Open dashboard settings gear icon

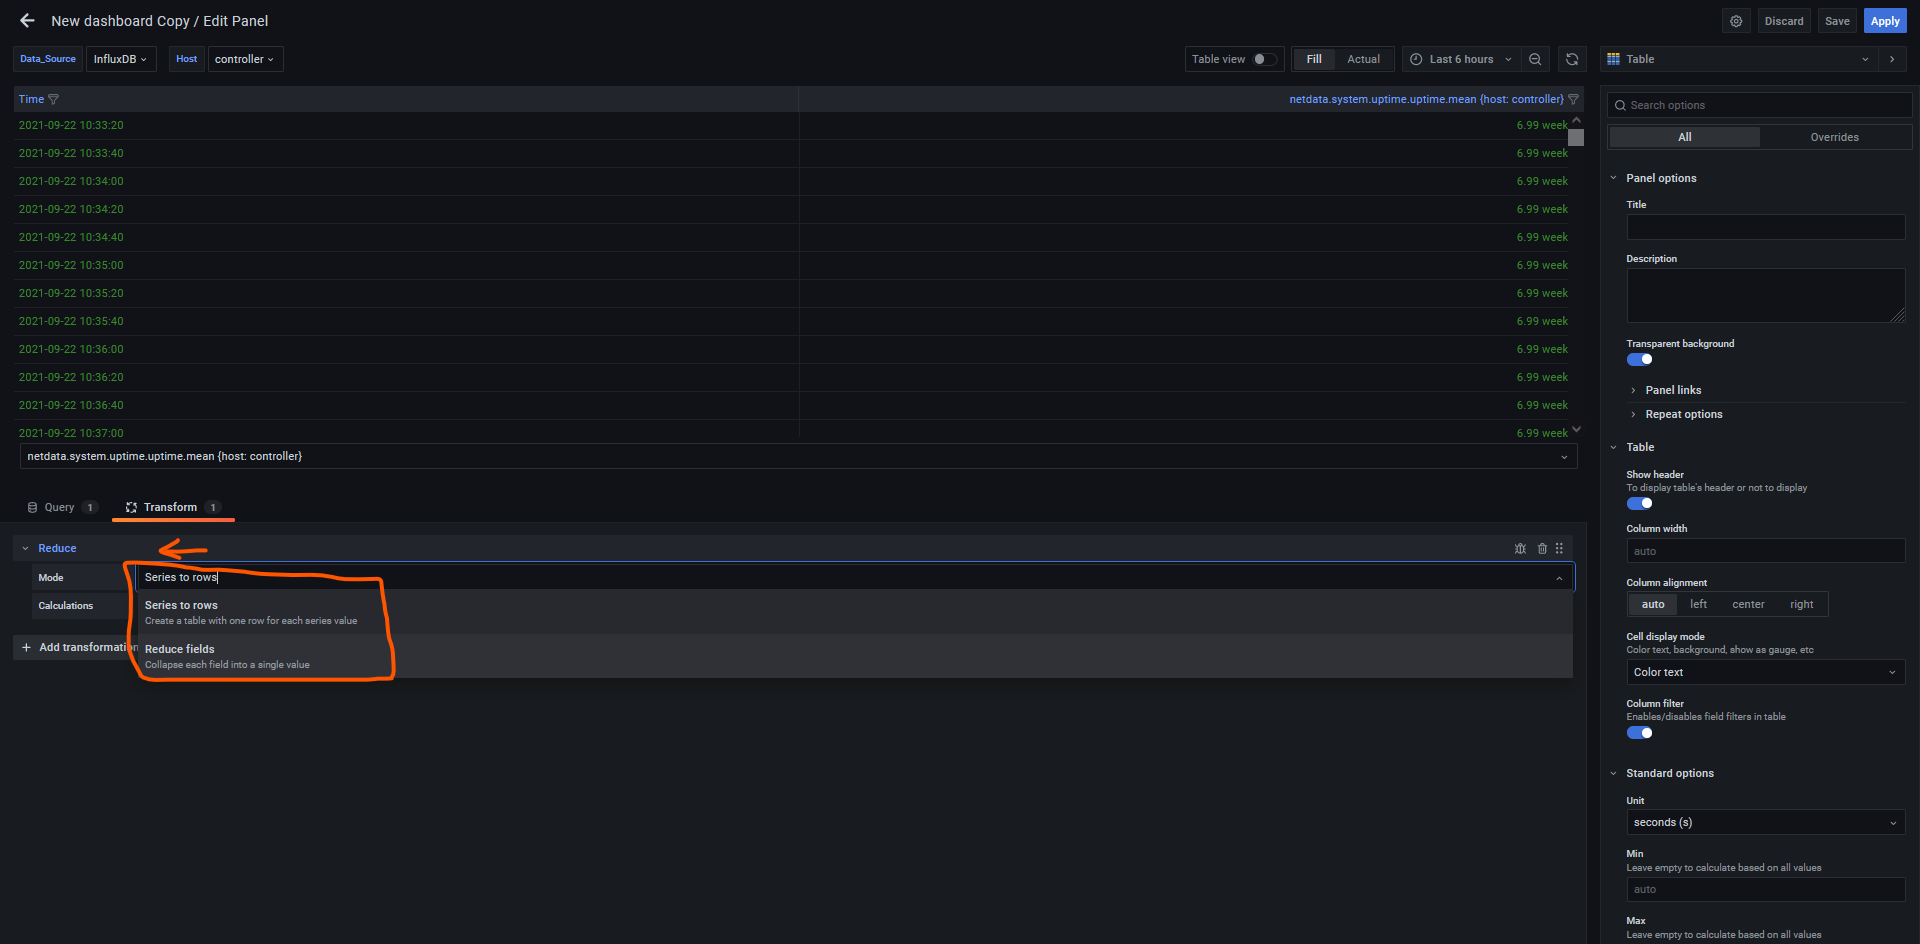point(1736,21)
